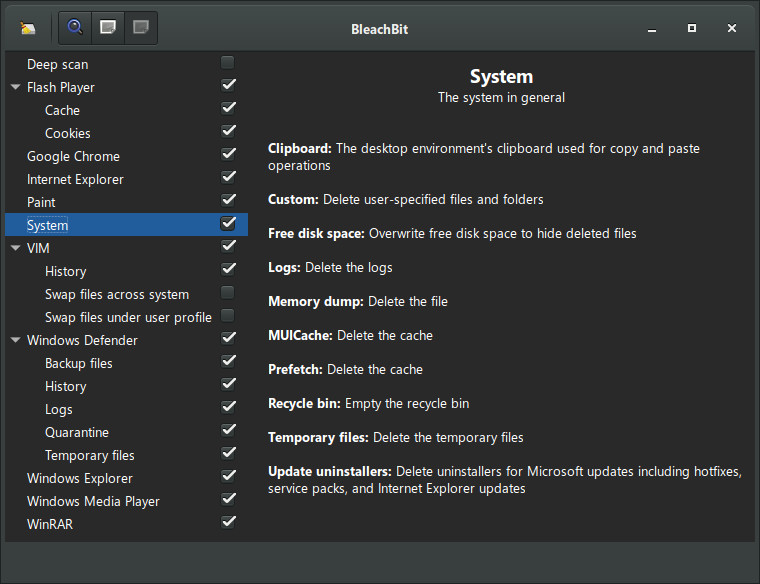Collapse the Flash Player tree node

[15, 87]
